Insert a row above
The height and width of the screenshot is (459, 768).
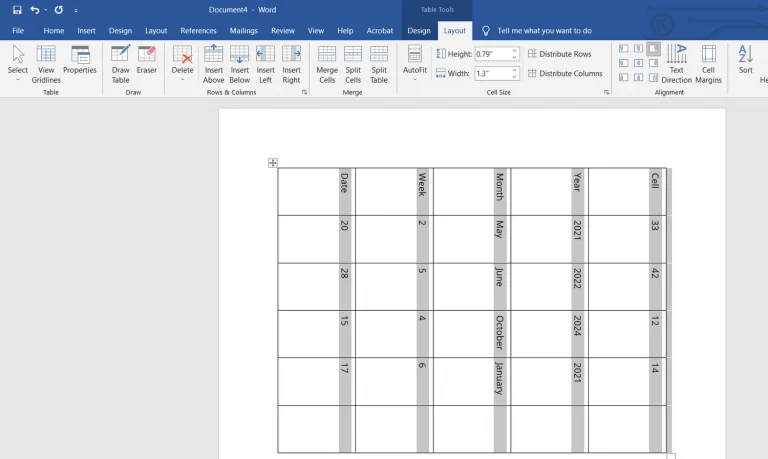214,64
